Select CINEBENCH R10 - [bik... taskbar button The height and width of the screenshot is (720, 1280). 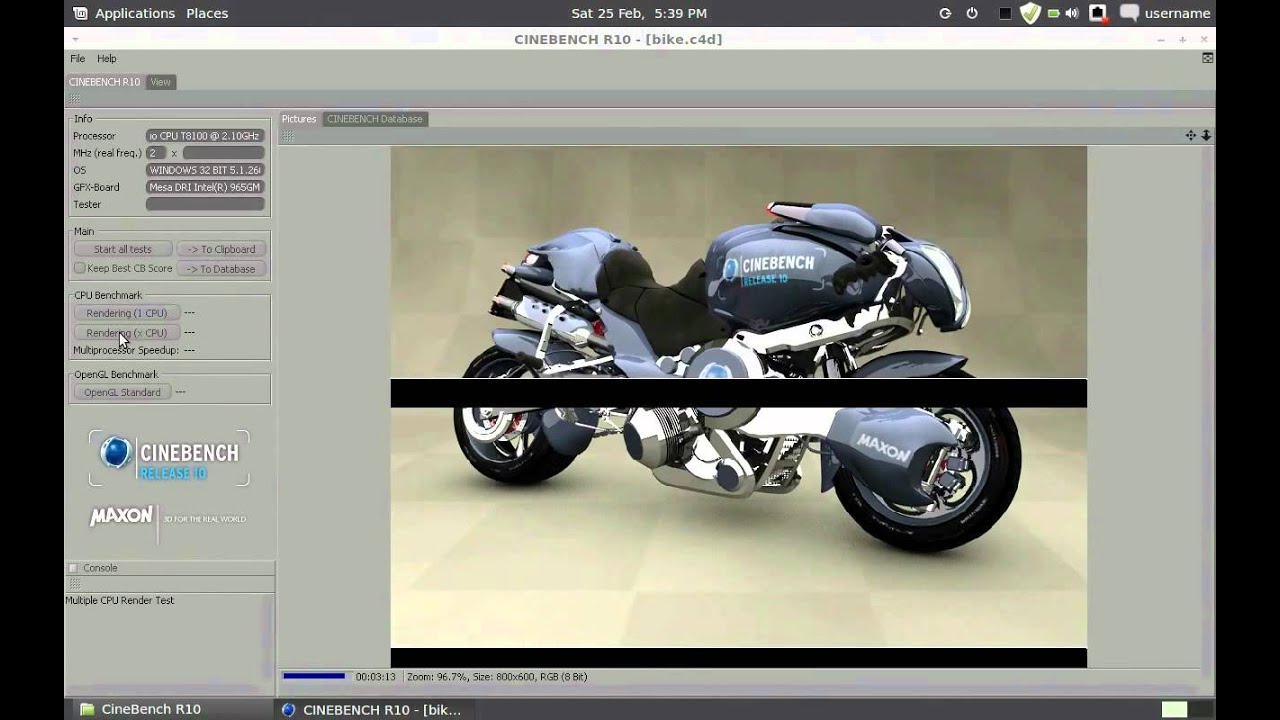click(372, 709)
